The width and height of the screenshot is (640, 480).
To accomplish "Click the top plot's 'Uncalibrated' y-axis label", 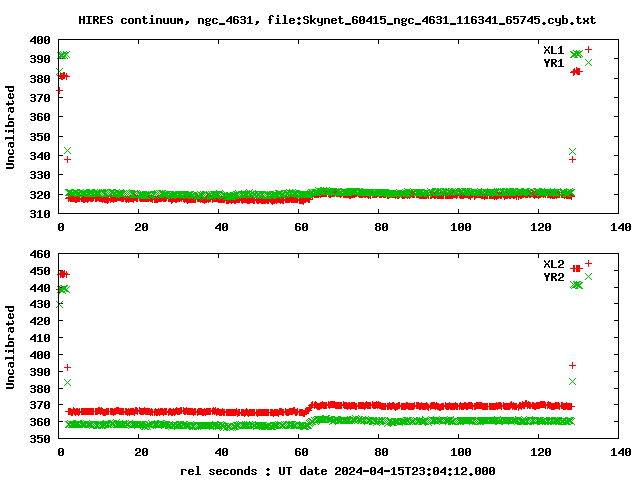I will (10, 127).
